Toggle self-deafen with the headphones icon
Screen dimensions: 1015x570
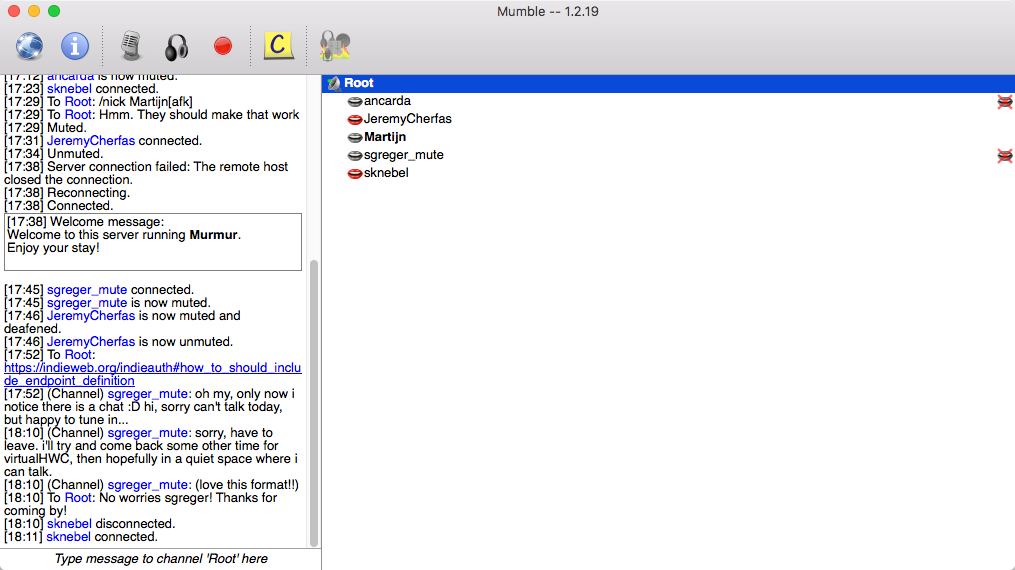pos(176,47)
